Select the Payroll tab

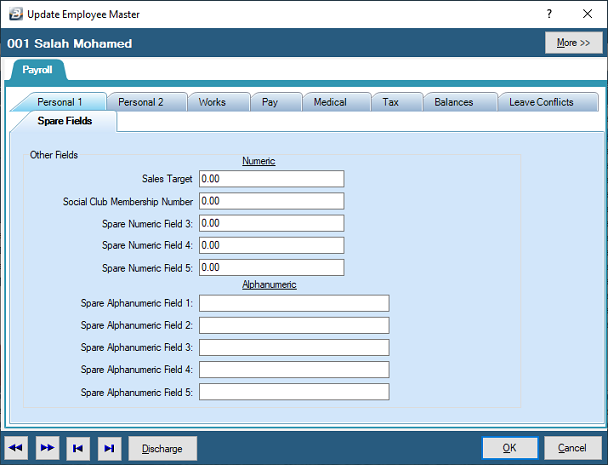[x=37, y=70]
